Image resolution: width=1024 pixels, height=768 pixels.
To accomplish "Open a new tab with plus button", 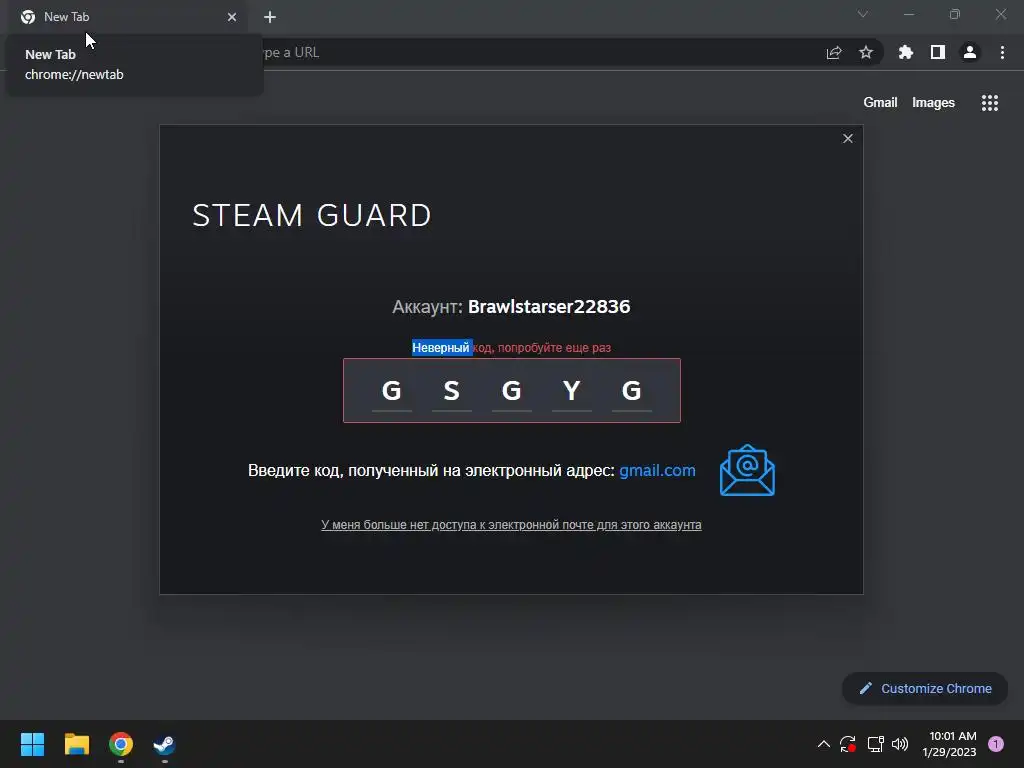I will [x=270, y=17].
